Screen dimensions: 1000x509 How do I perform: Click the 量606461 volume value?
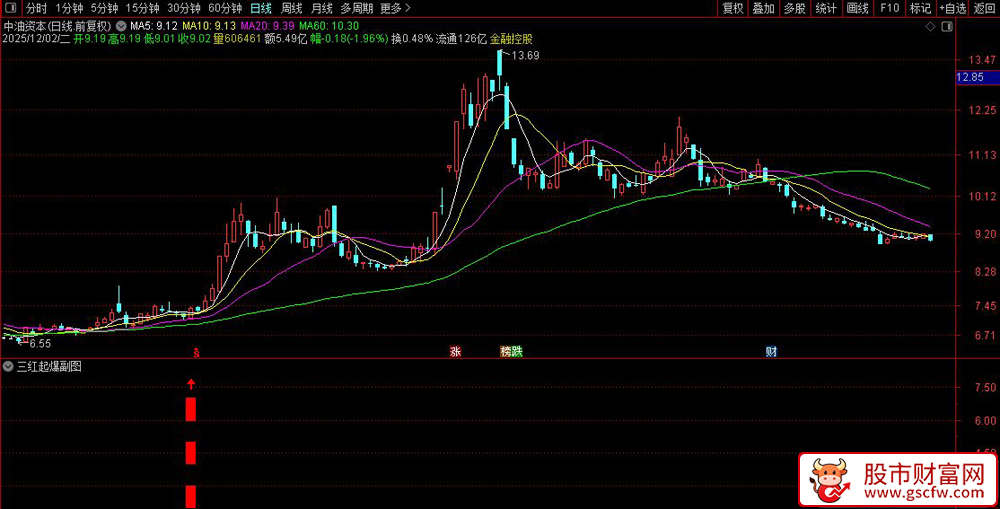coord(237,38)
